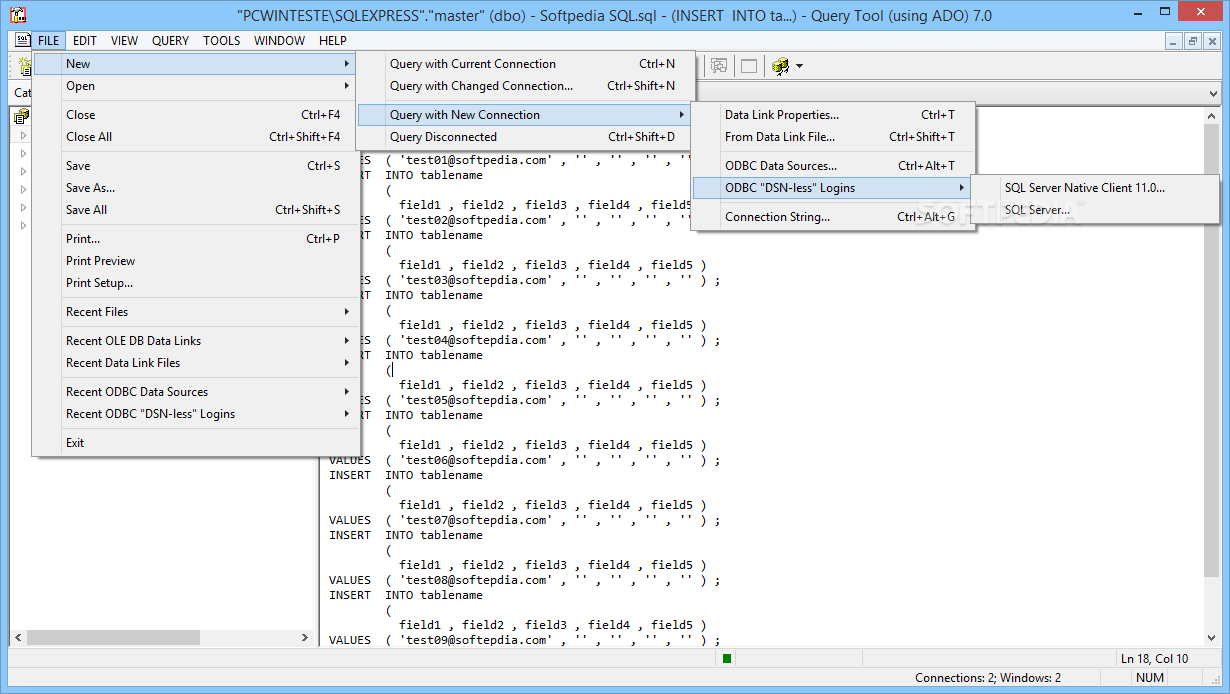The width and height of the screenshot is (1230, 694).
Task: Open the Recent Files submenu
Action: pyautogui.click(x=196, y=312)
